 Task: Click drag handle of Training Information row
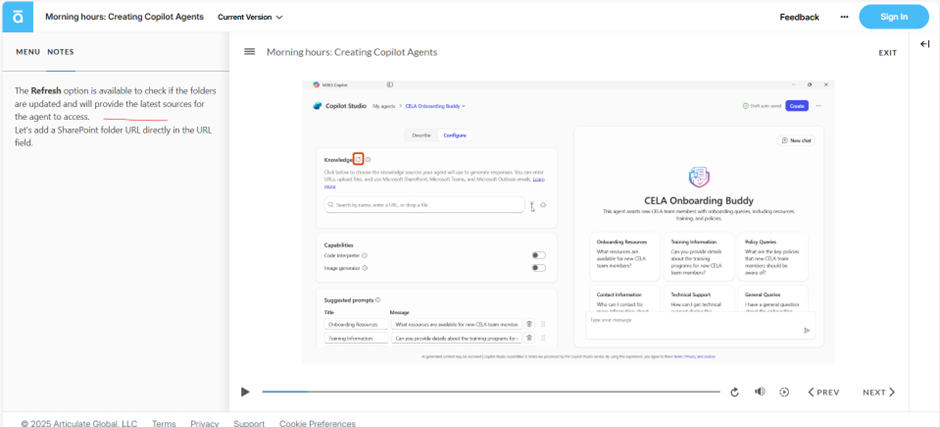pyautogui.click(x=543, y=338)
